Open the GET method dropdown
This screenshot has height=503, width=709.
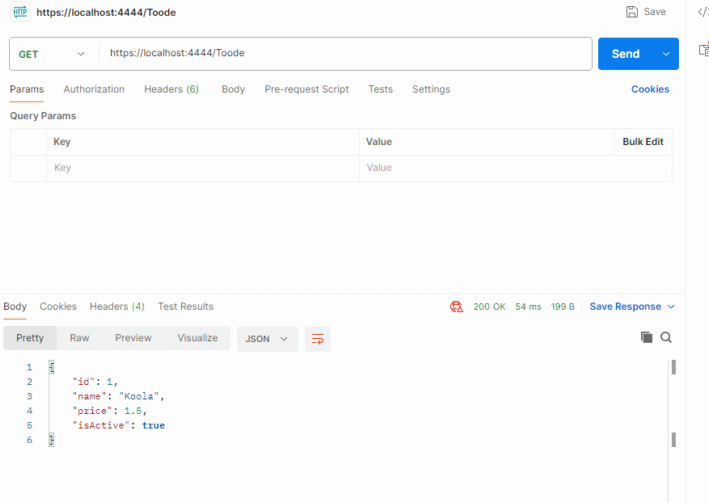point(54,54)
